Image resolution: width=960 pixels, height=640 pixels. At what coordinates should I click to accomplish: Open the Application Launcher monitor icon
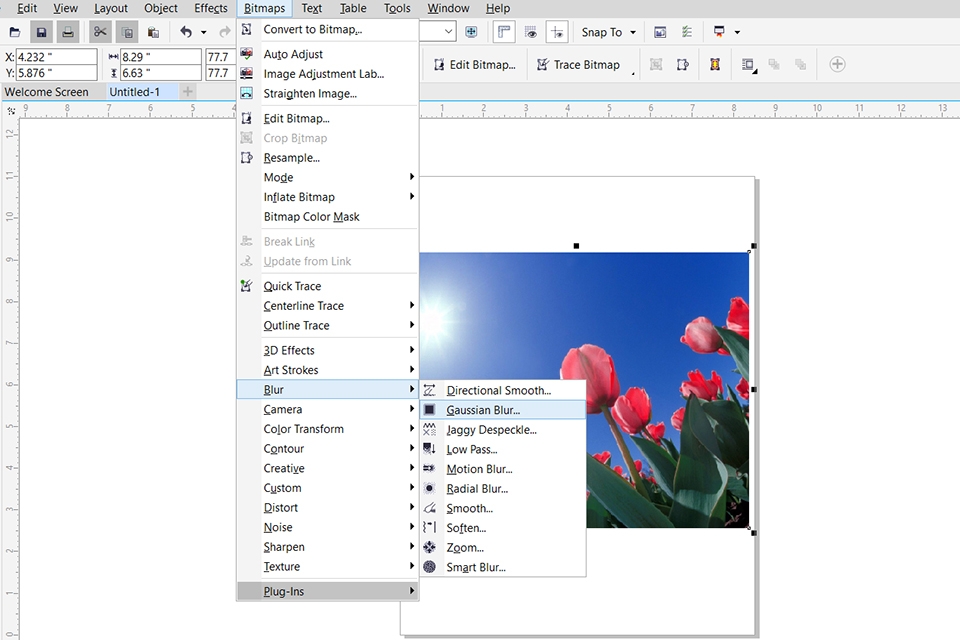pyautogui.click(x=719, y=31)
